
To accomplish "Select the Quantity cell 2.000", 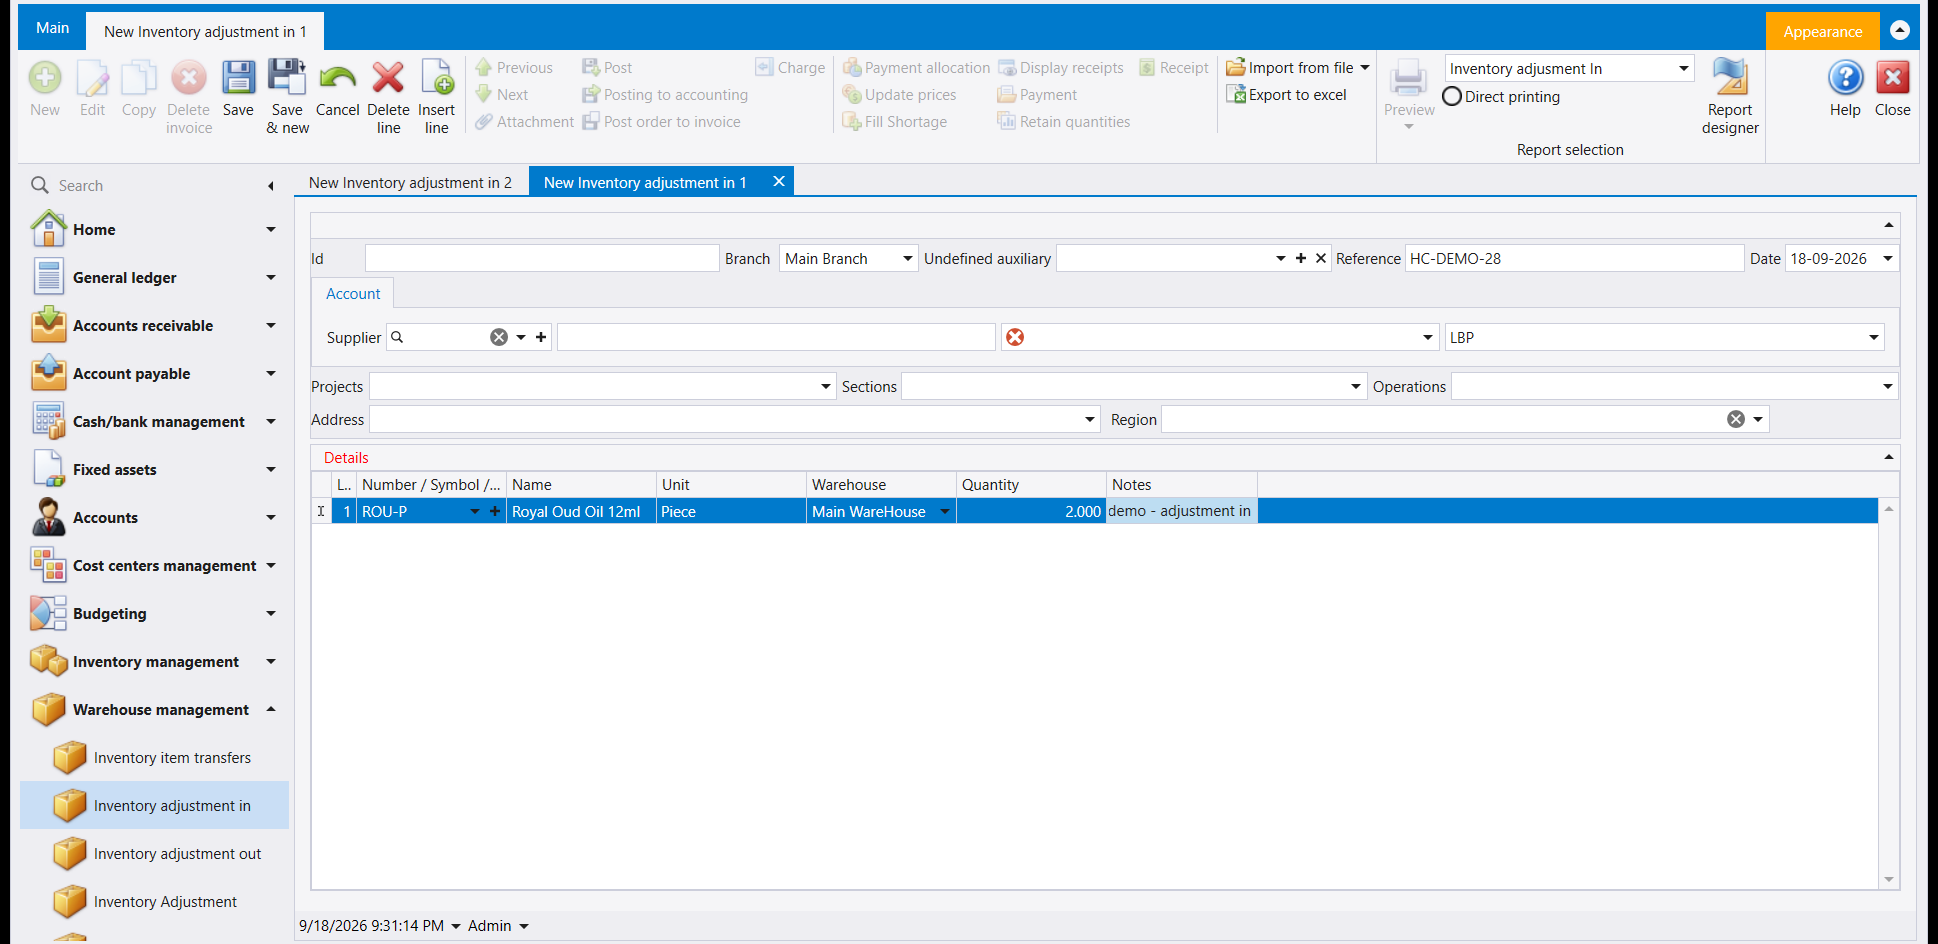I will pyautogui.click(x=1031, y=511).
